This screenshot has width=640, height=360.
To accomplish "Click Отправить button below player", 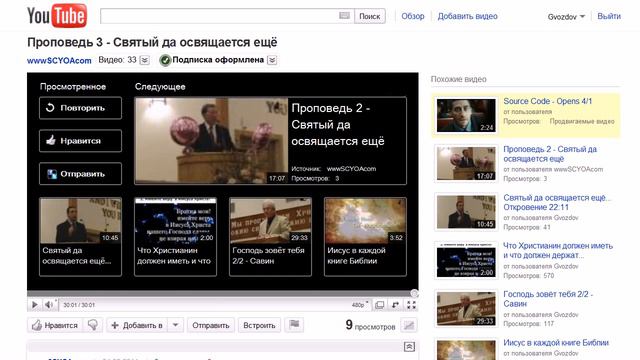I will tap(211, 325).
